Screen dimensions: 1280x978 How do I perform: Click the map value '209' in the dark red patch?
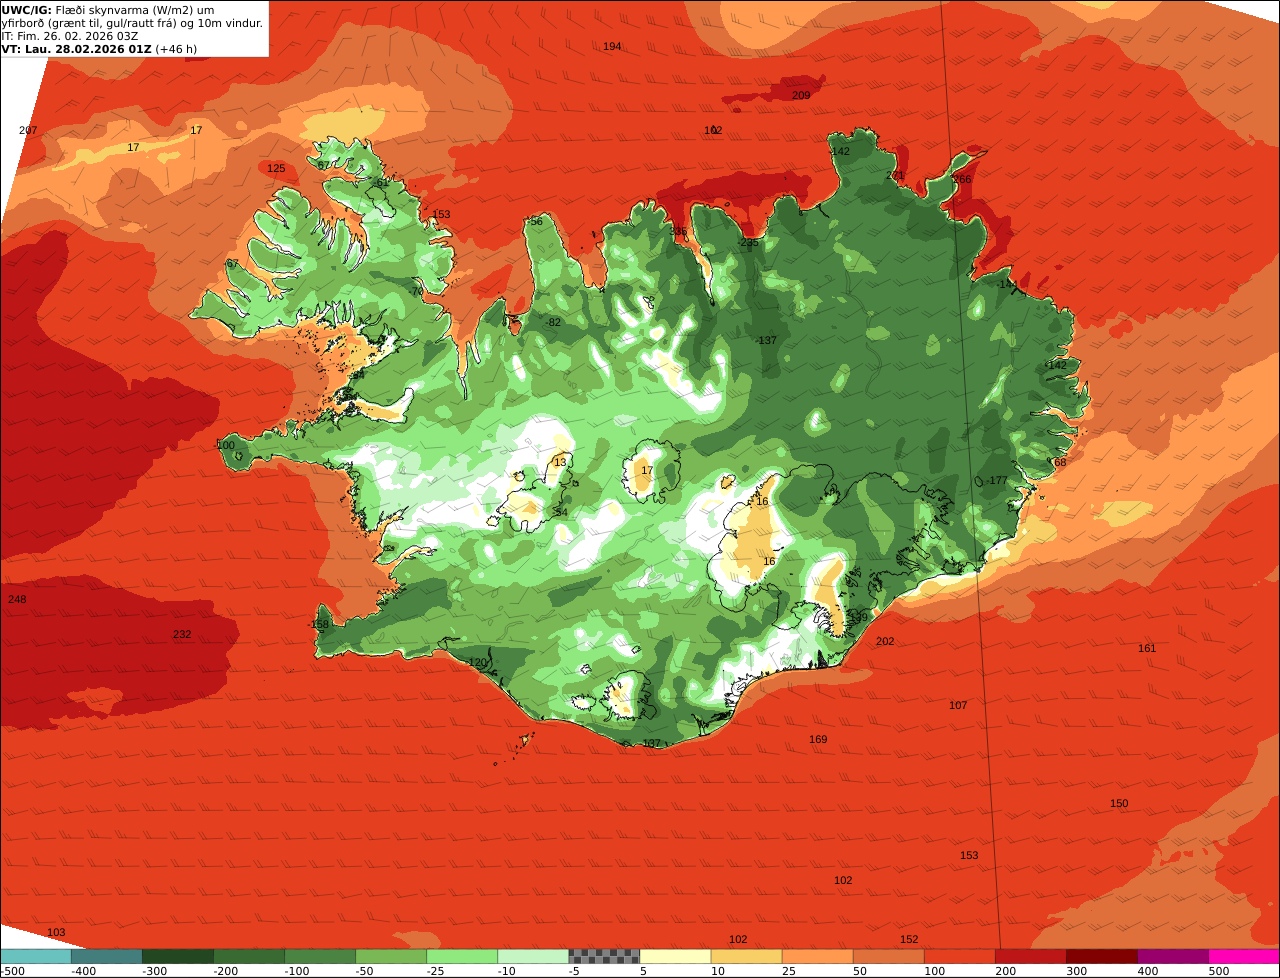(x=801, y=96)
